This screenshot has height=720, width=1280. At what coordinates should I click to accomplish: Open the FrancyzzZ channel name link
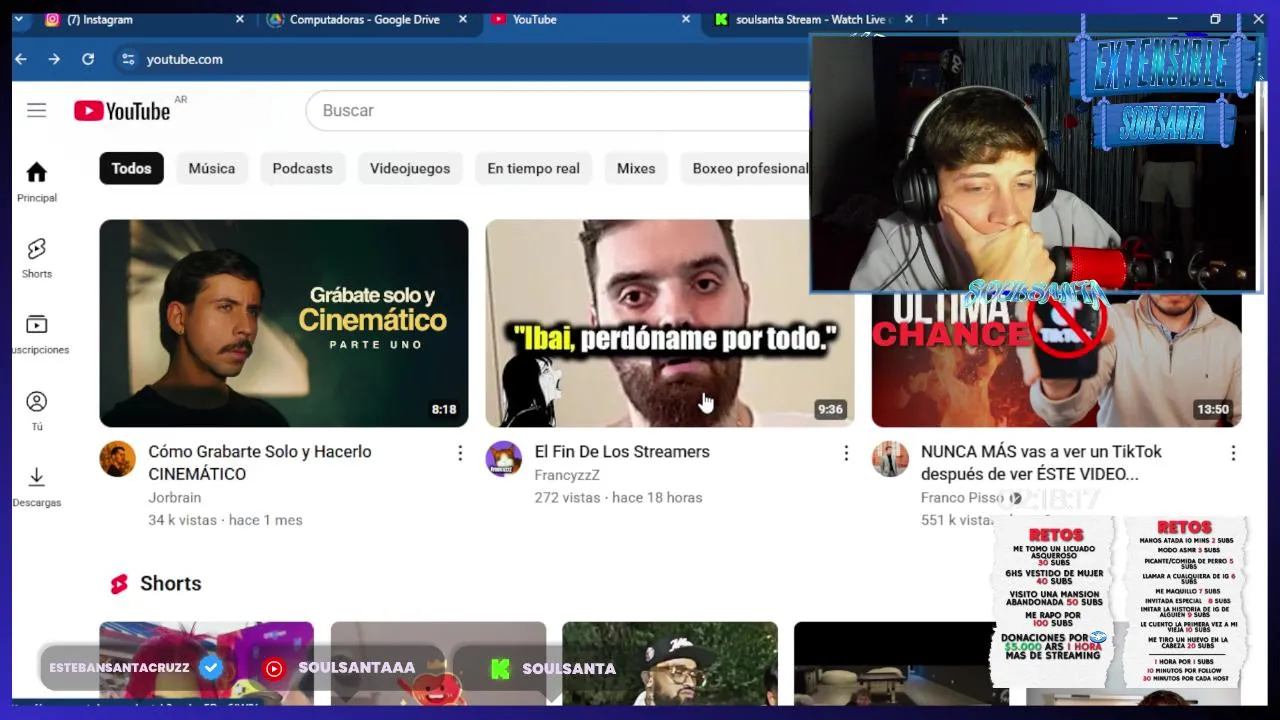[x=567, y=475]
